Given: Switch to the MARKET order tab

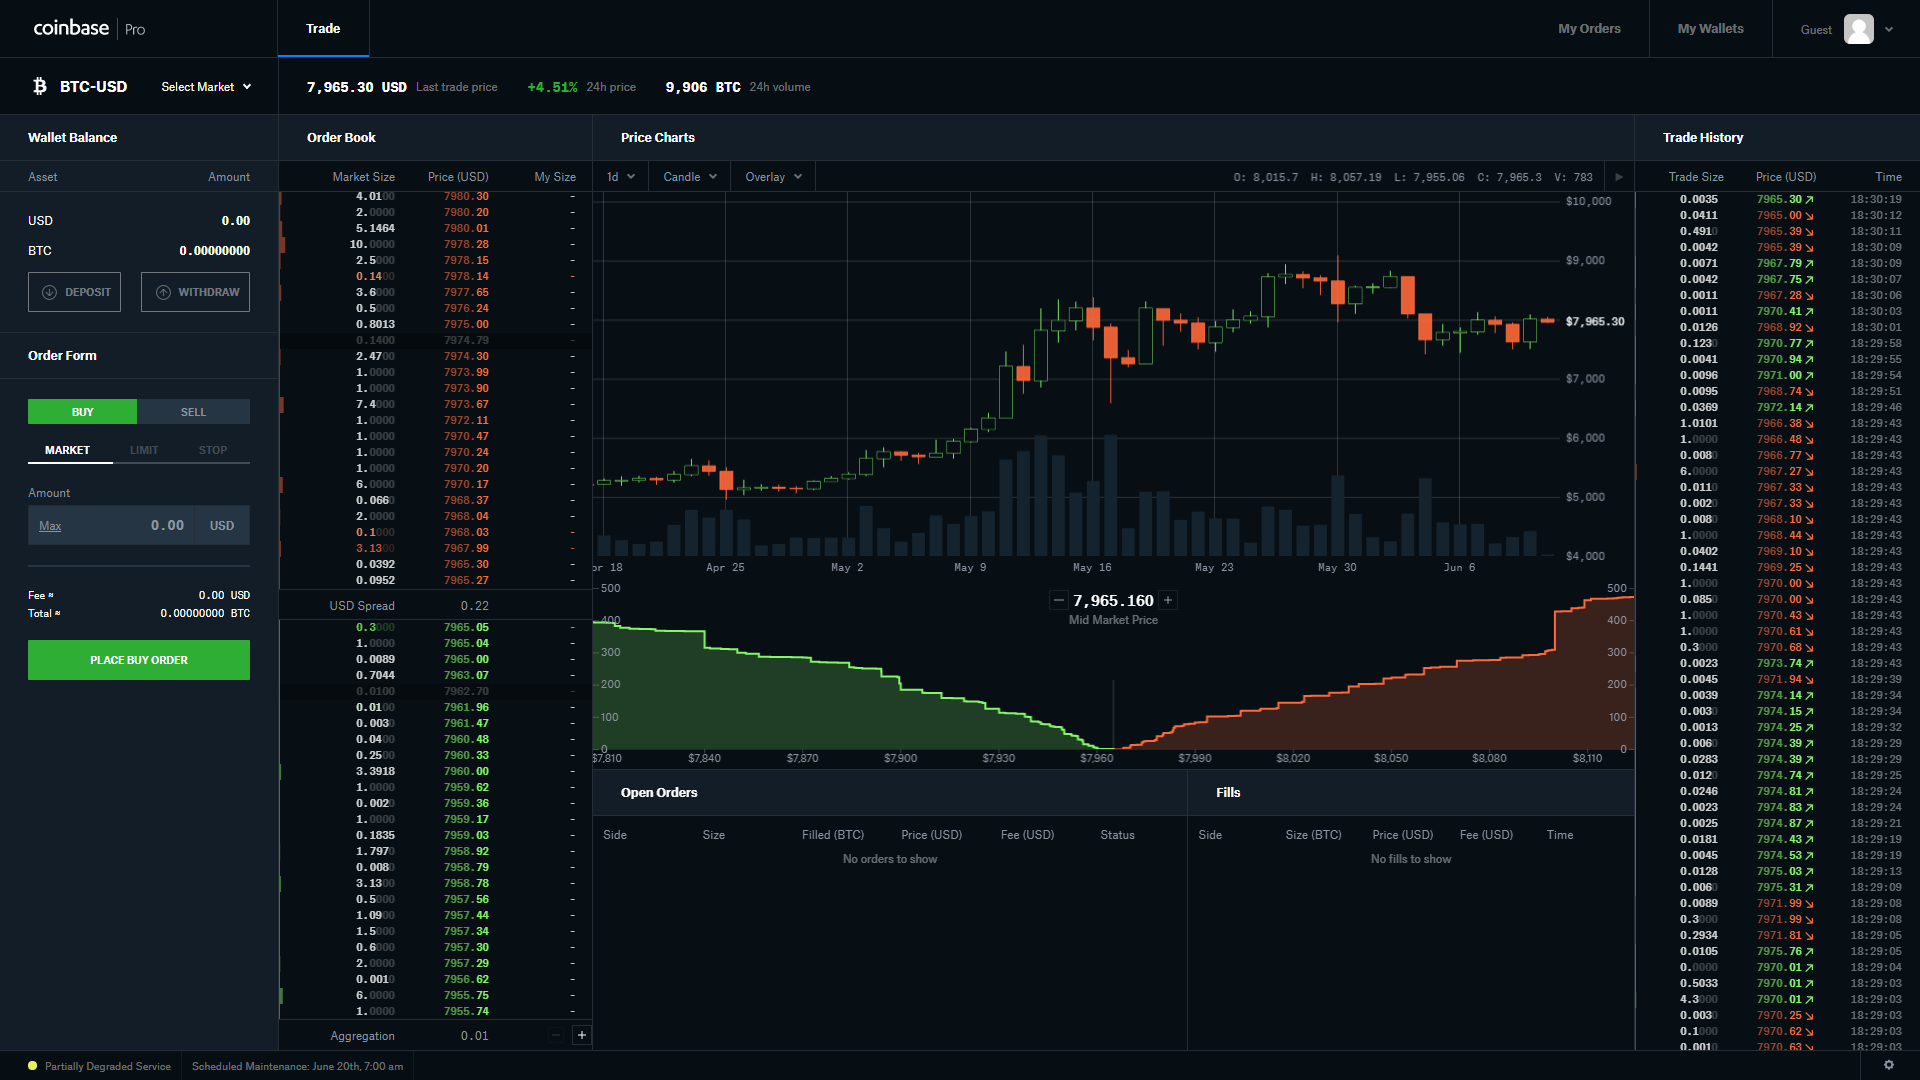Looking at the screenshot, I should click(67, 450).
